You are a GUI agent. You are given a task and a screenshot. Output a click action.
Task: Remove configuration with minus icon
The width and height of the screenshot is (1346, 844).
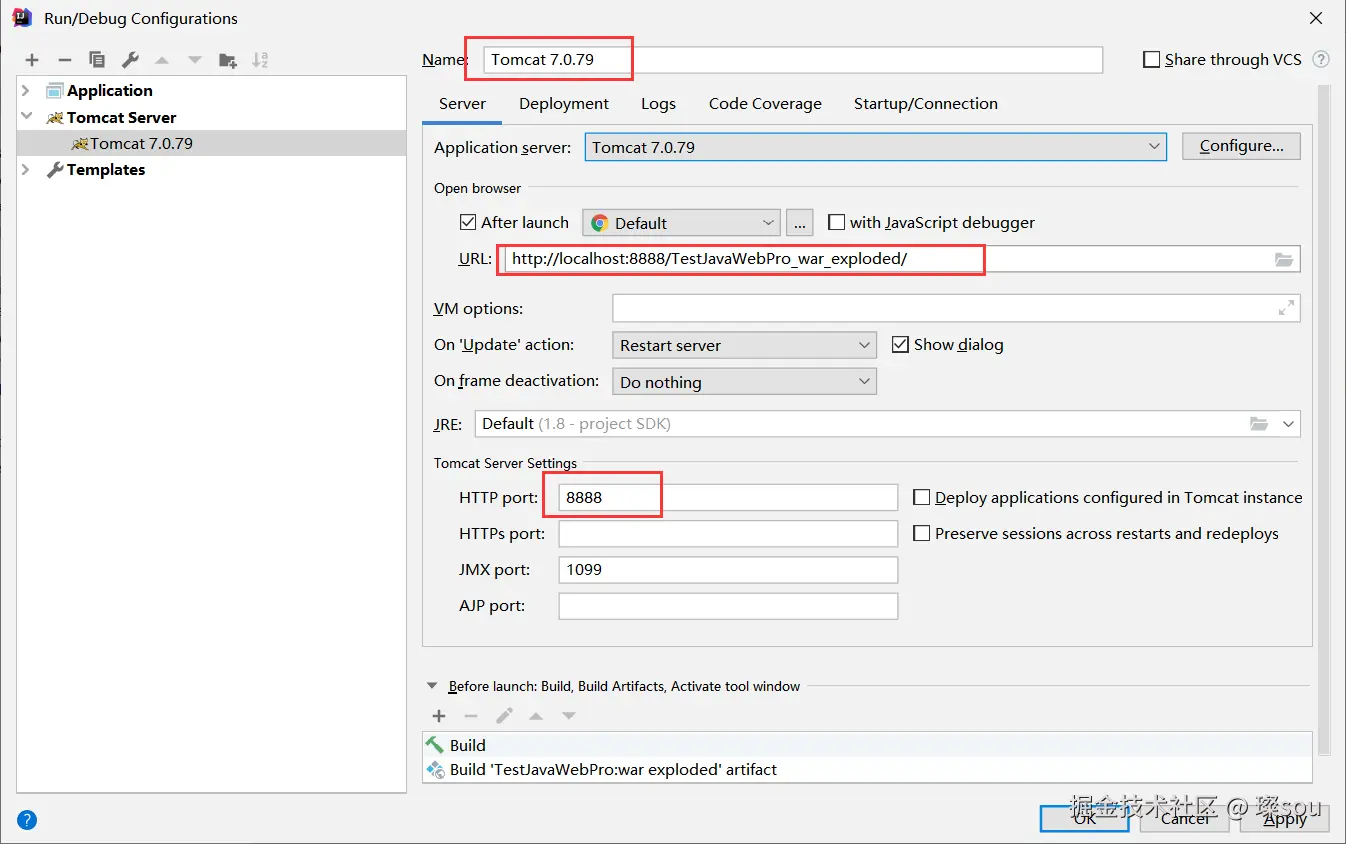tap(65, 60)
